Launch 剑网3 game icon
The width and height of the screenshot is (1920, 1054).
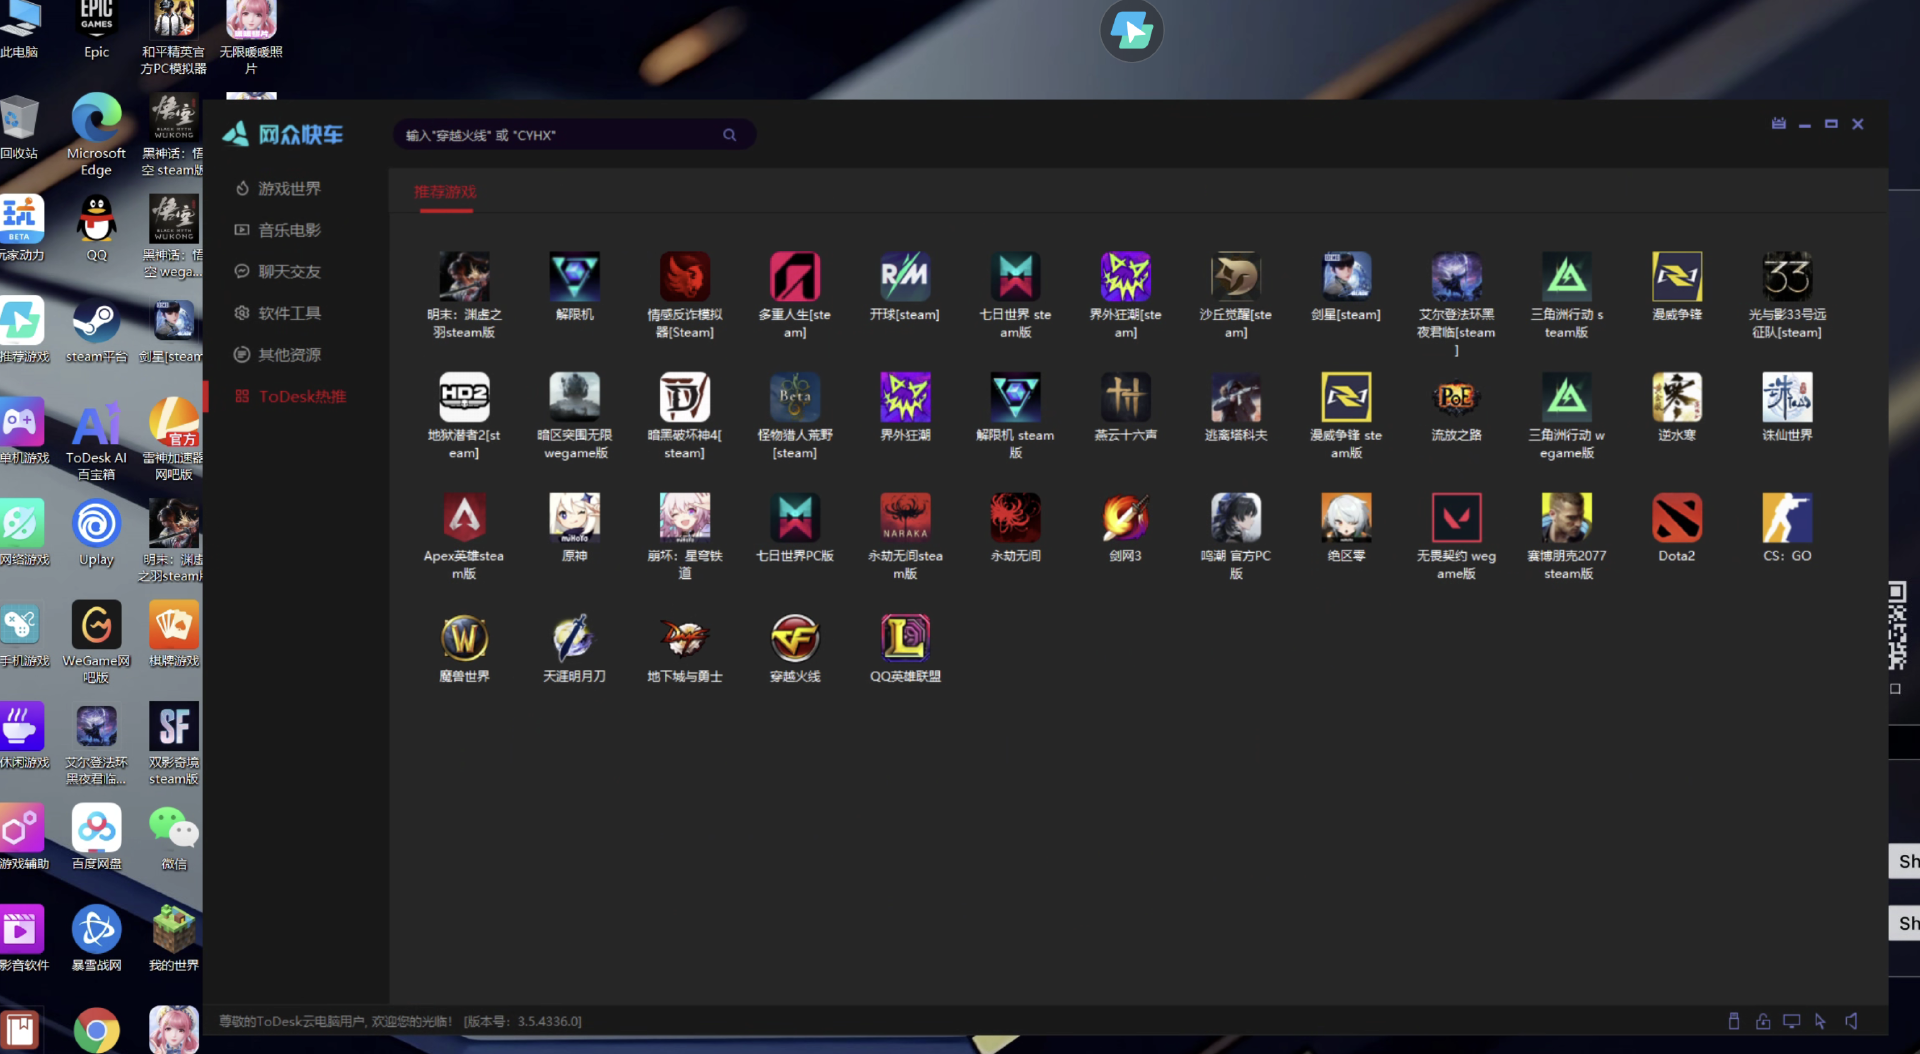pyautogui.click(x=1125, y=519)
